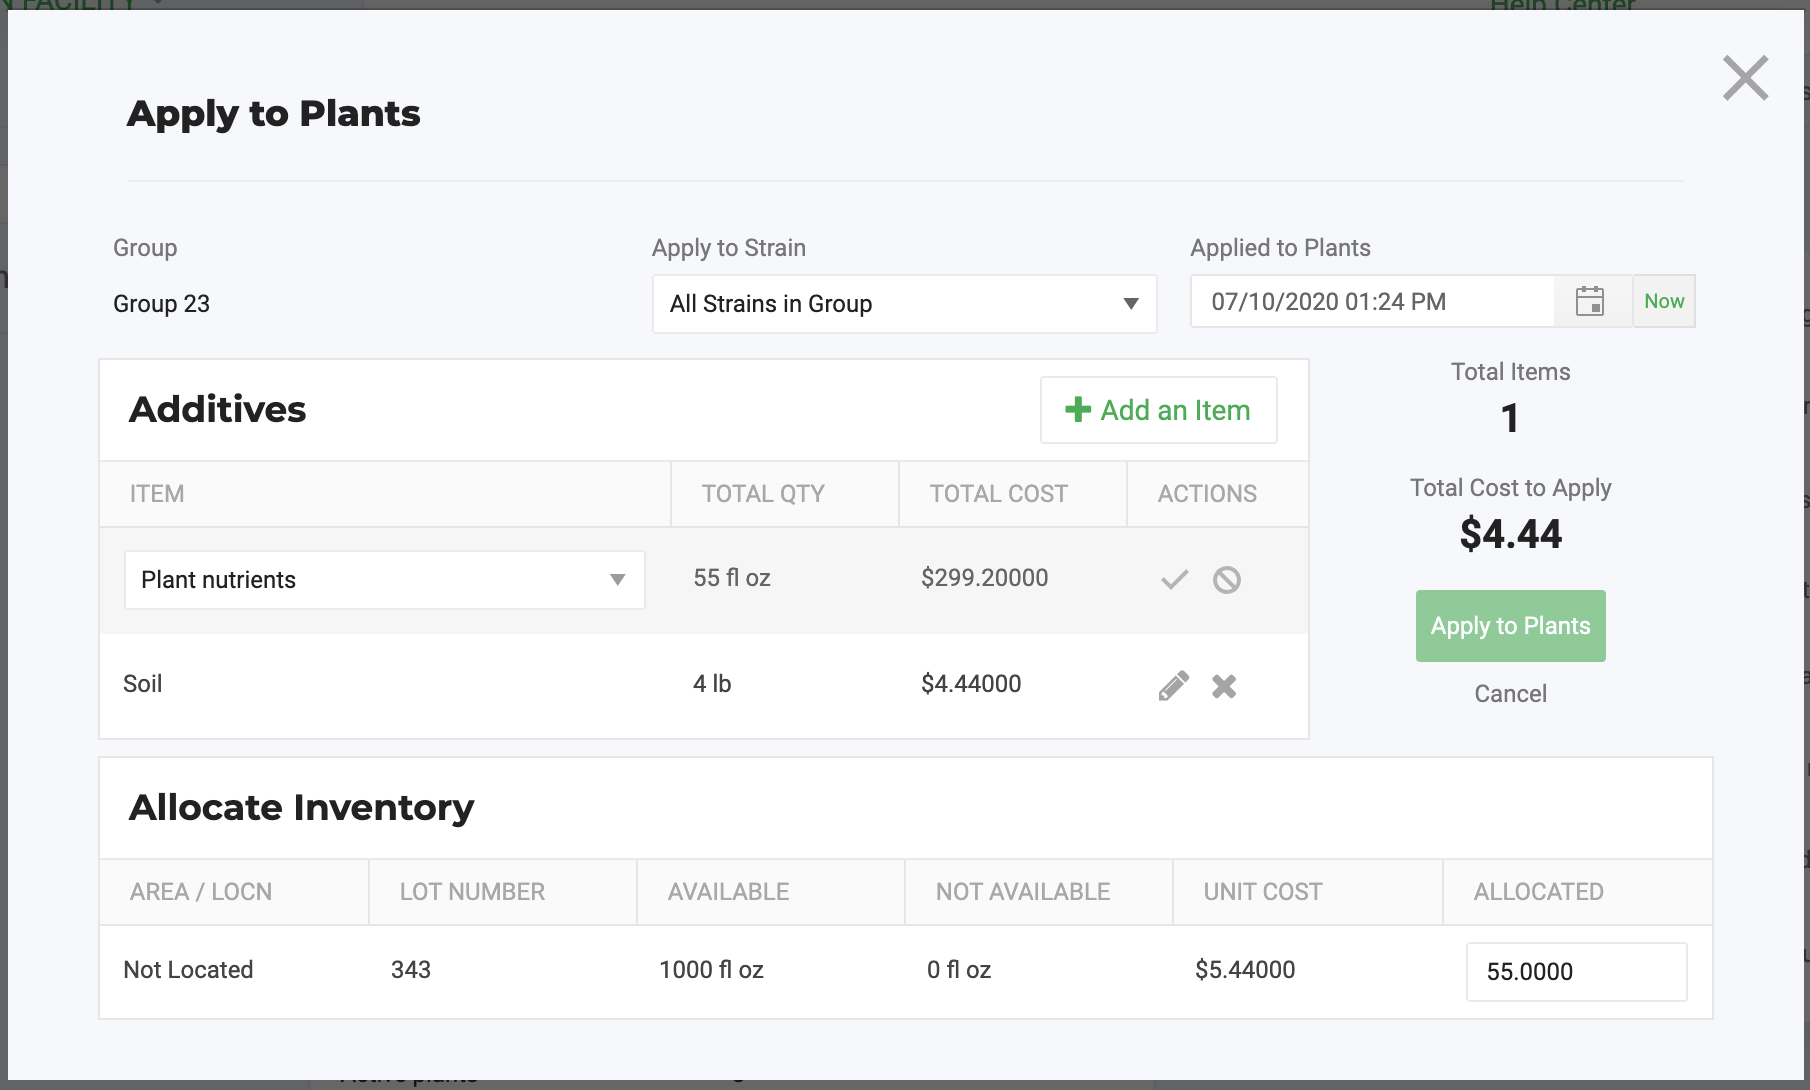Click the 0 fl oz not available value
Image resolution: width=1810 pixels, height=1090 pixels.
pyautogui.click(x=959, y=970)
